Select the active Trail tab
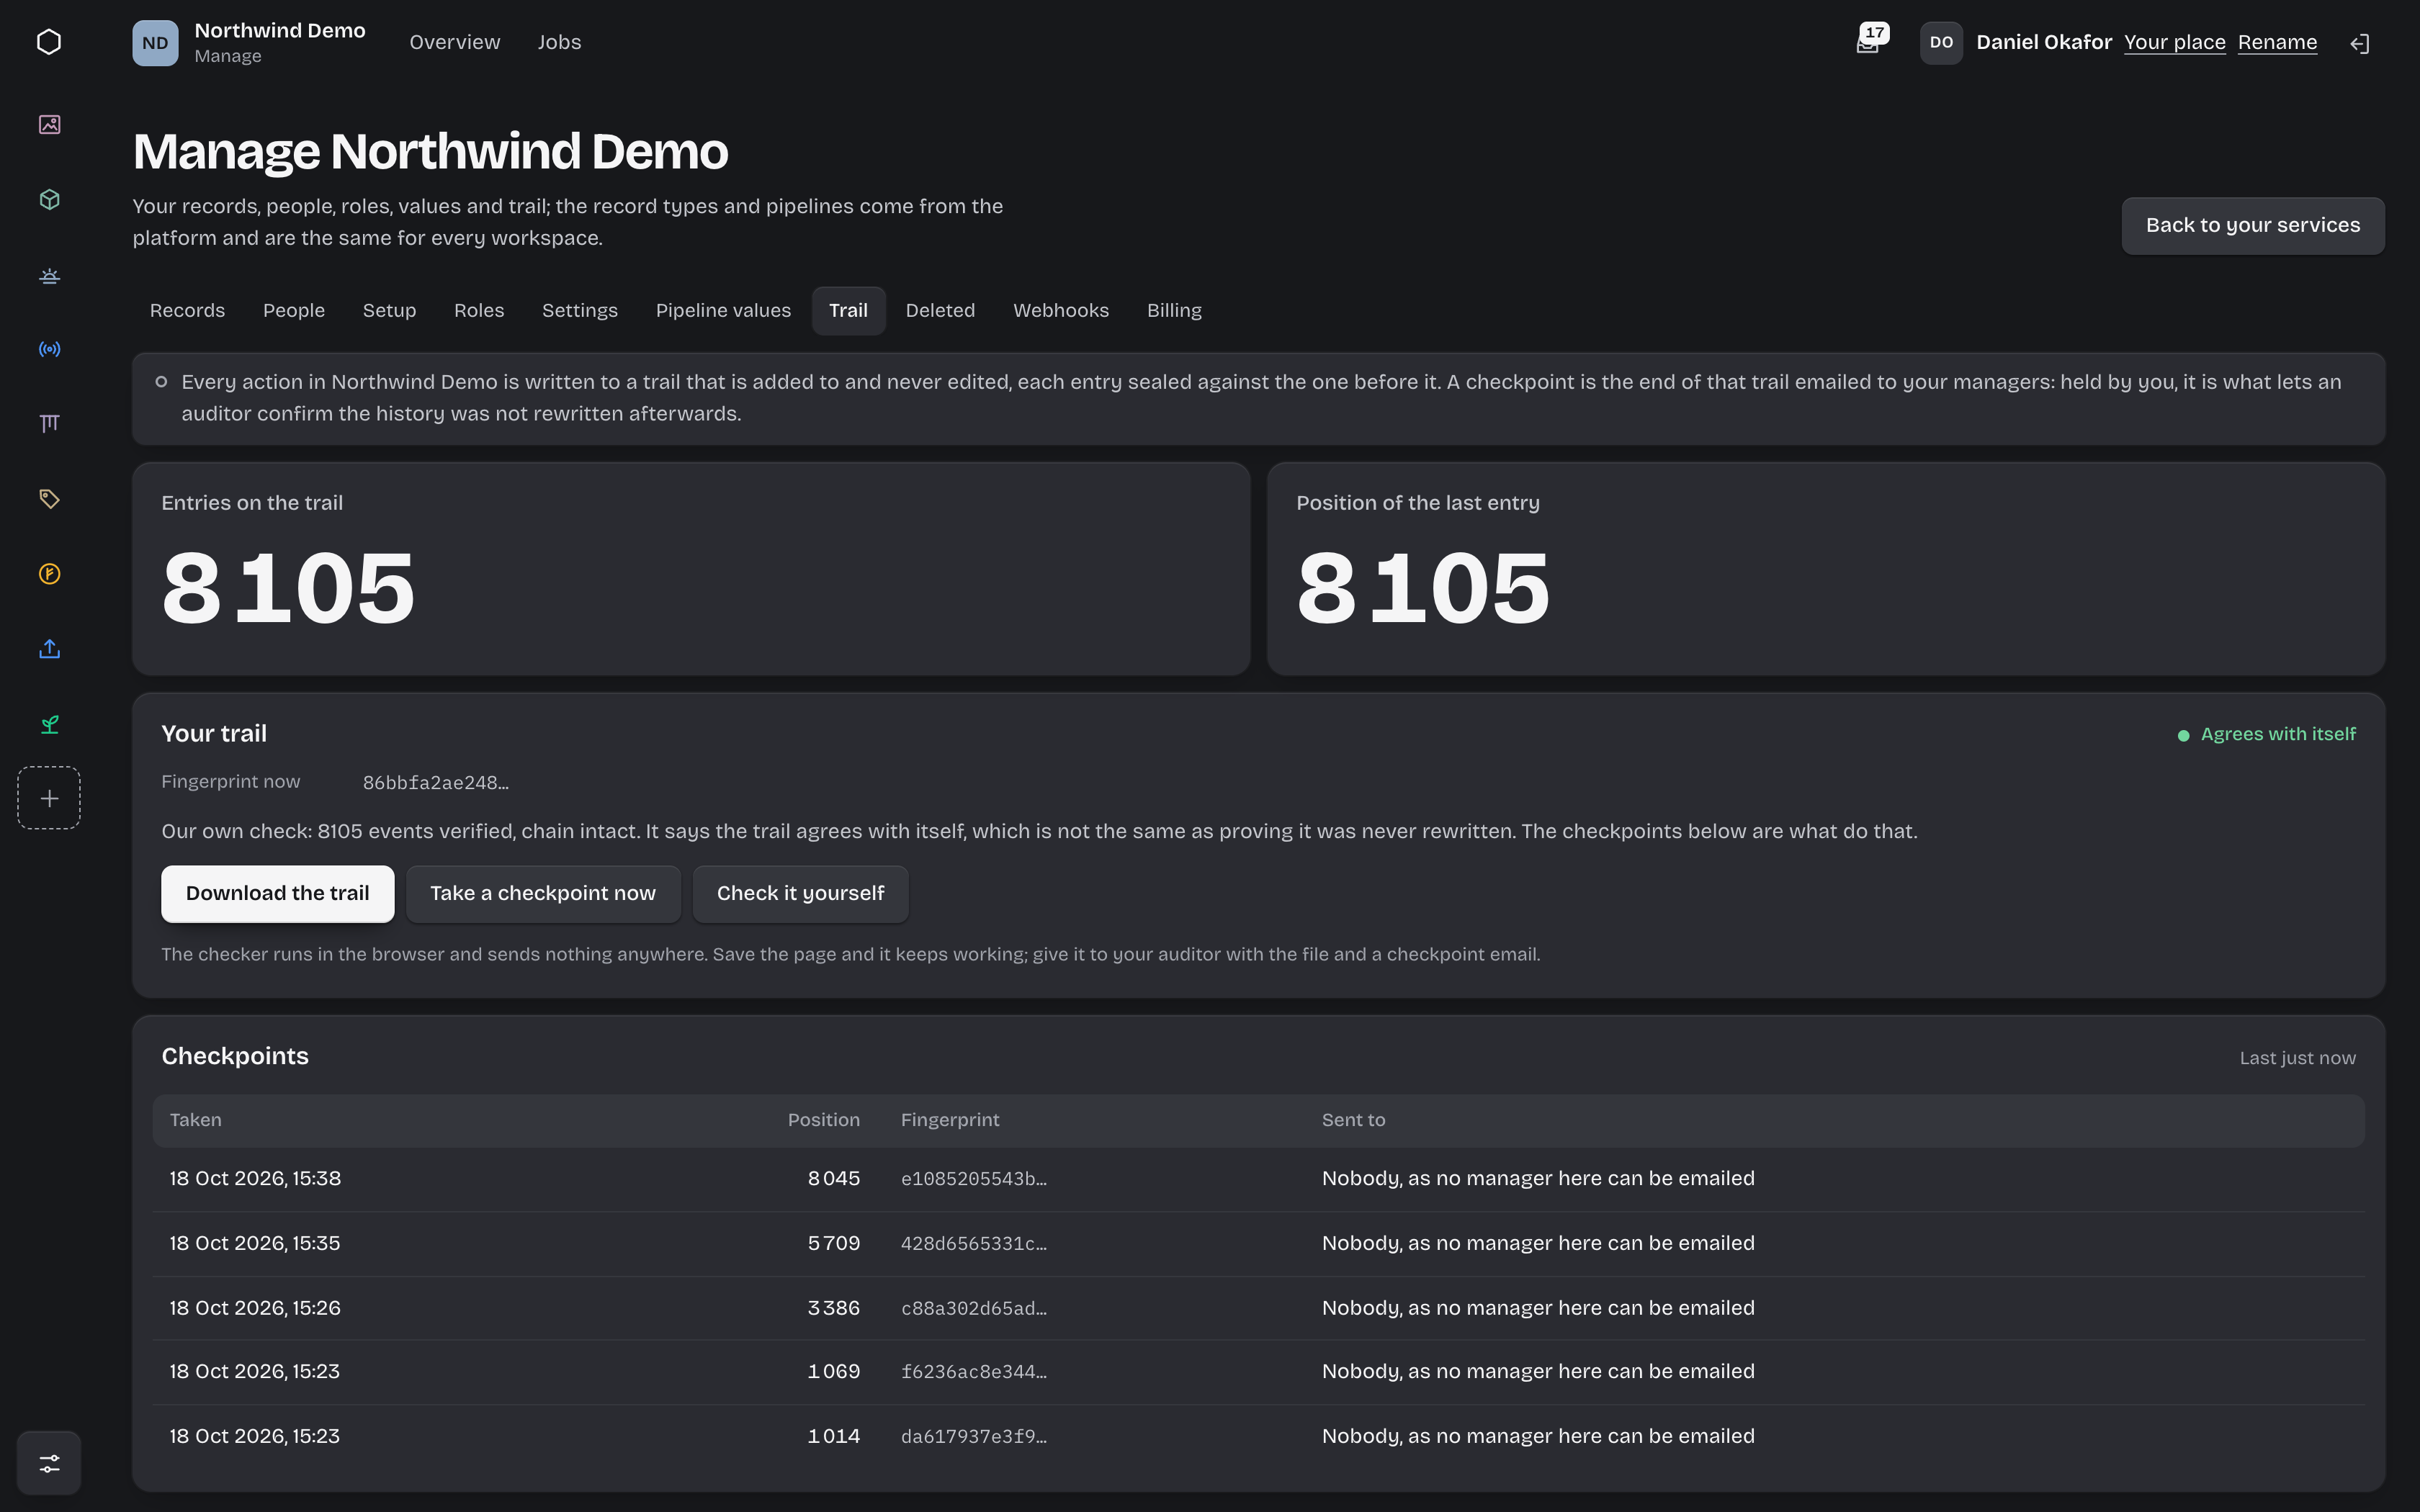Image resolution: width=2420 pixels, height=1512 pixels. [x=848, y=311]
